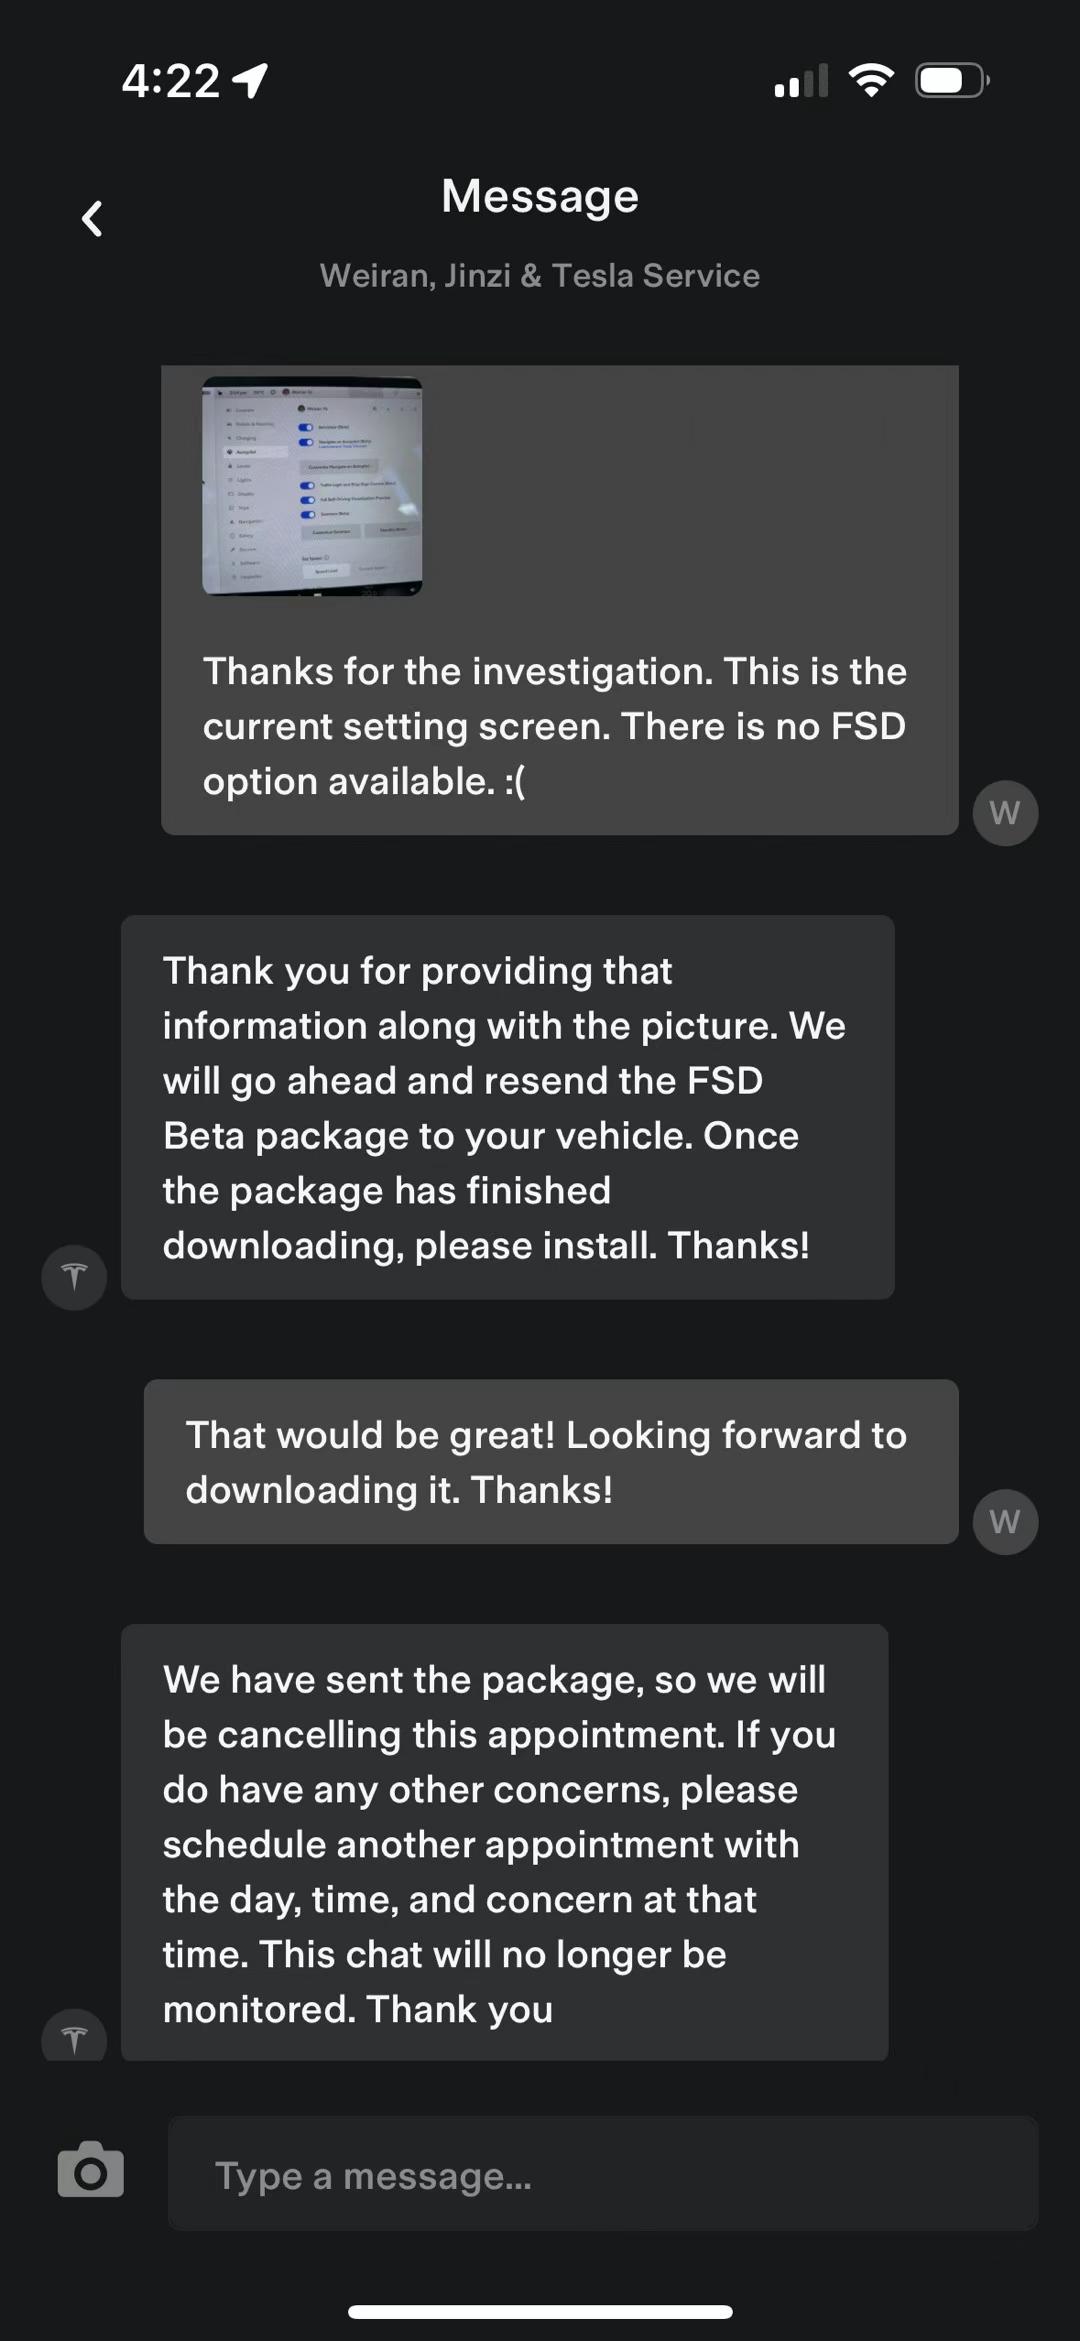The image size is (1080, 2341).
Task: Open the settings screen photo thumbnail
Action: [x=312, y=486]
